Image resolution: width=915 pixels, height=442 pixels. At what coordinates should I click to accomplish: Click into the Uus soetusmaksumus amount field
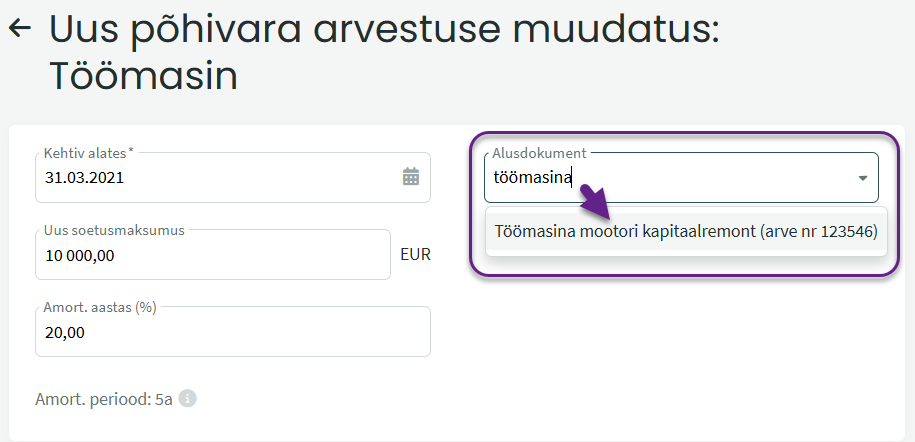[213, 255]
